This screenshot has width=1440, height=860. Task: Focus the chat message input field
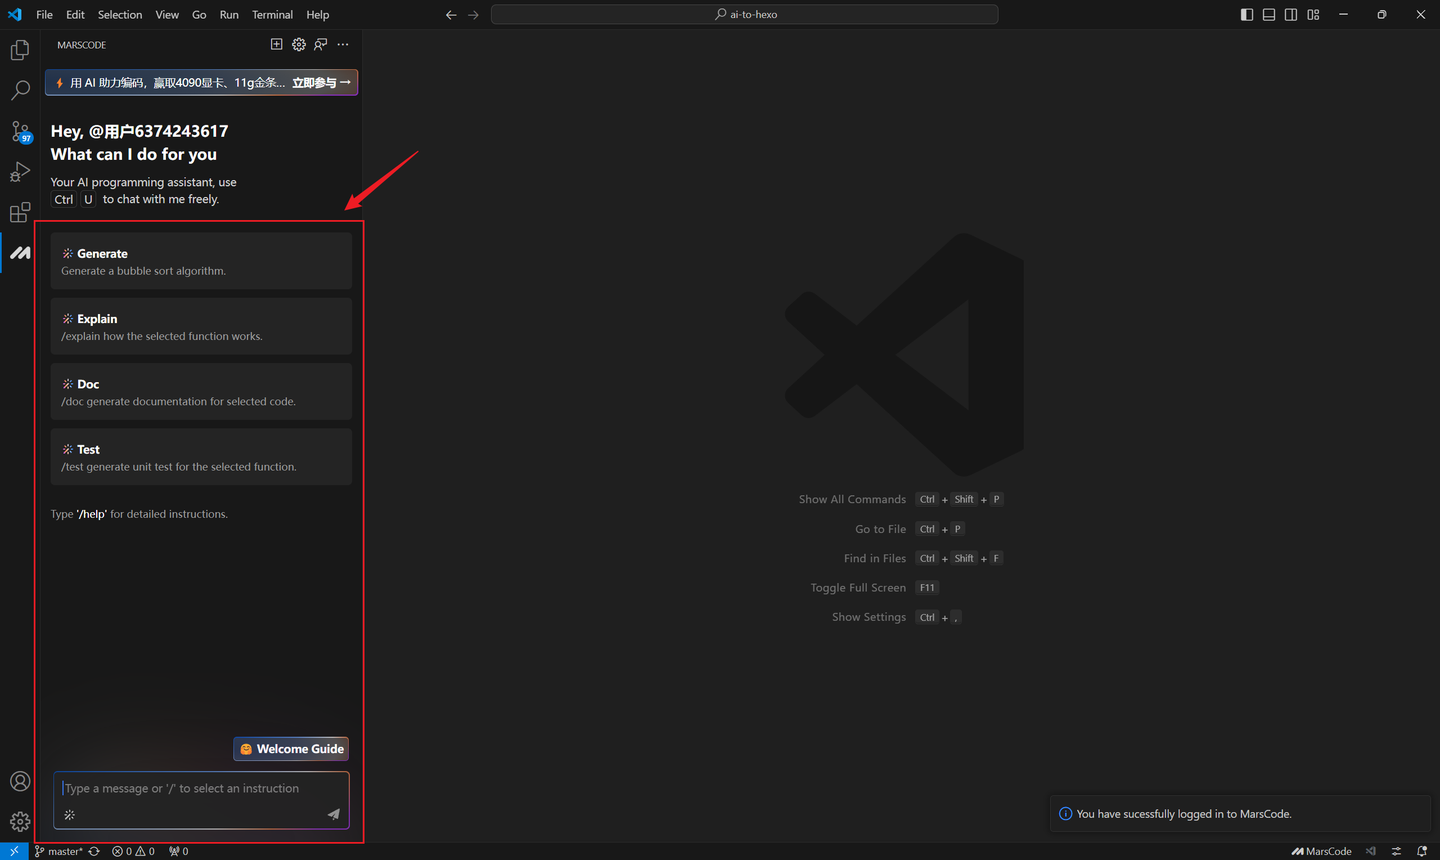tap(201, 788)
